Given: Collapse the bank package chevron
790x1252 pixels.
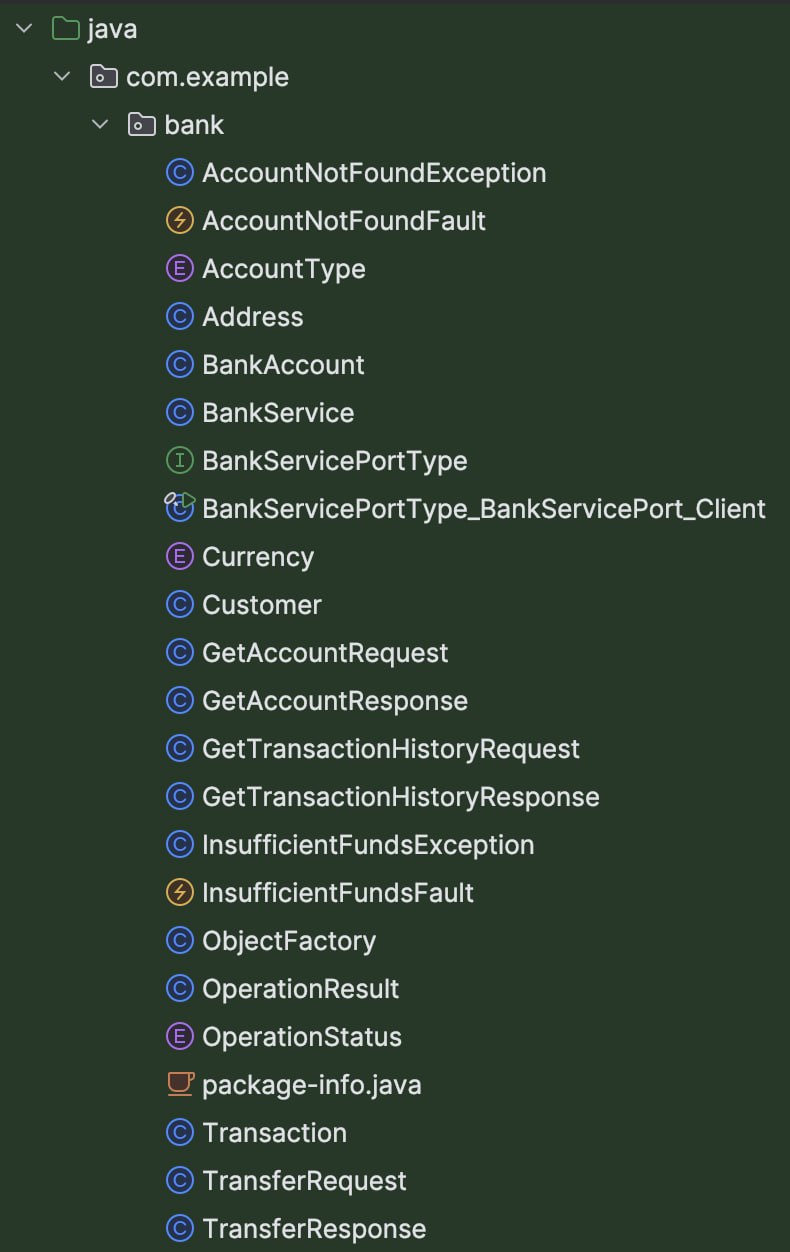Looking at the screenshot, I should click(100, 125).
